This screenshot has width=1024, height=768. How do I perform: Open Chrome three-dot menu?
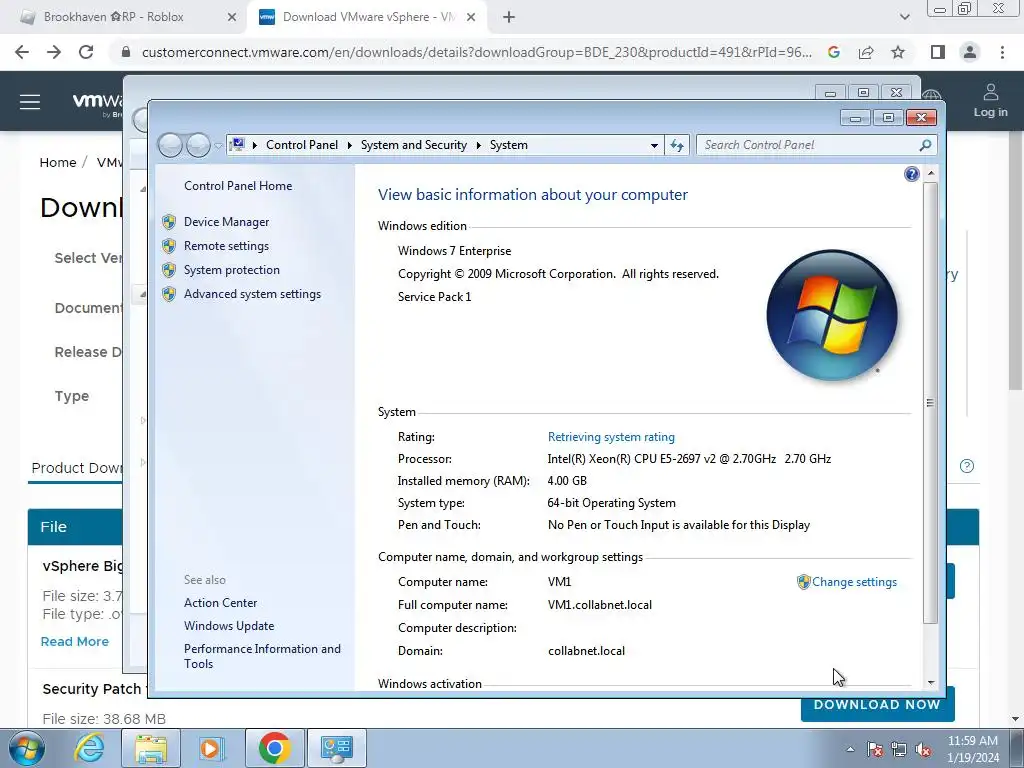click(x=1002, y=52)
